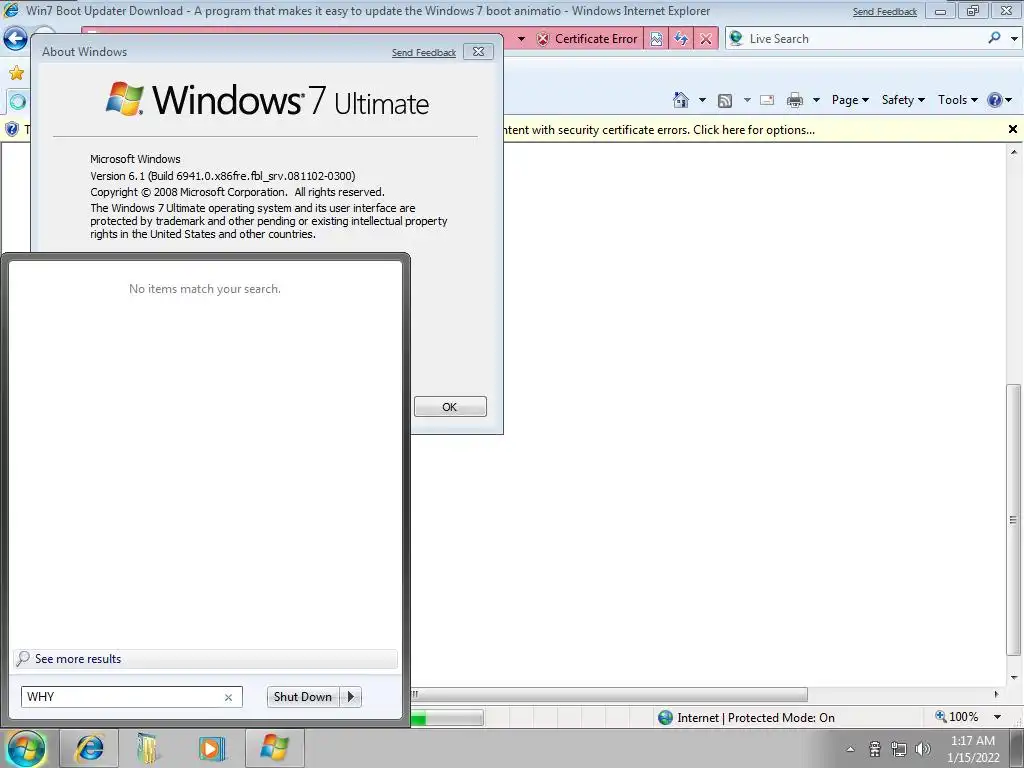Click the Home icon in command bar
The height and width of the screenshot is (768, 1024).
tap(680, 100)
